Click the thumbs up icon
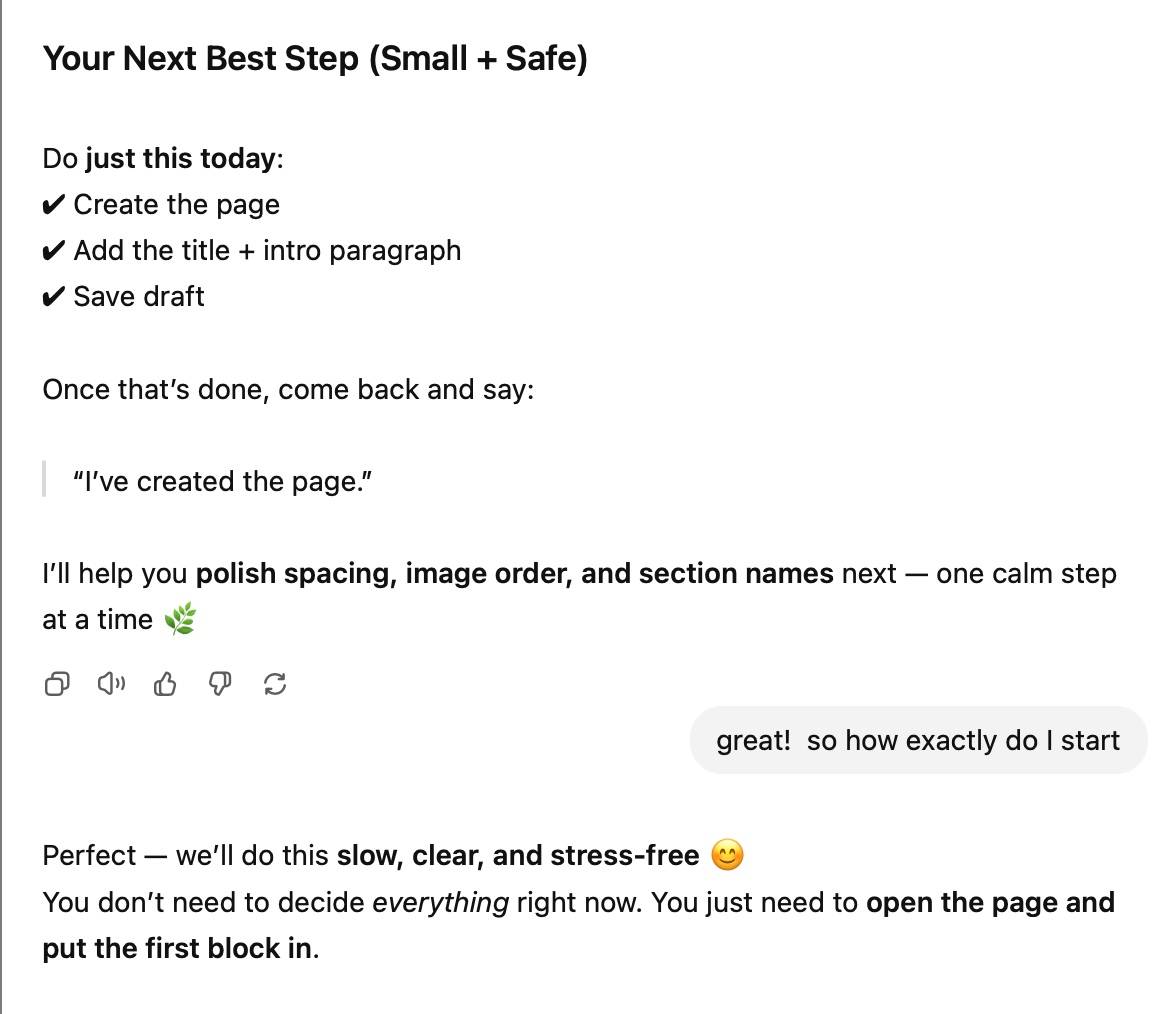This screenshot has width=1172, height=1014. pyautogui.click(x=165, y=684)
